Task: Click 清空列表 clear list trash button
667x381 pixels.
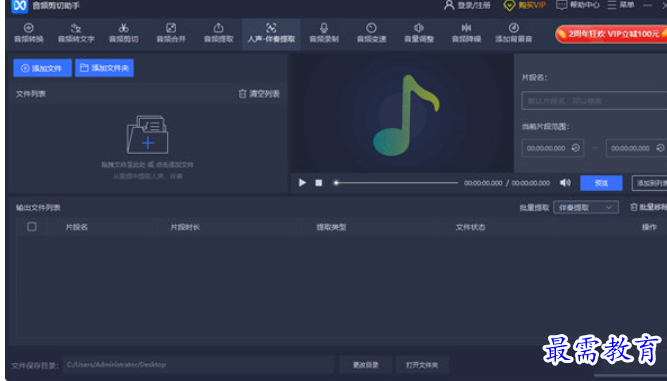Action: click(x=259, y=94)
